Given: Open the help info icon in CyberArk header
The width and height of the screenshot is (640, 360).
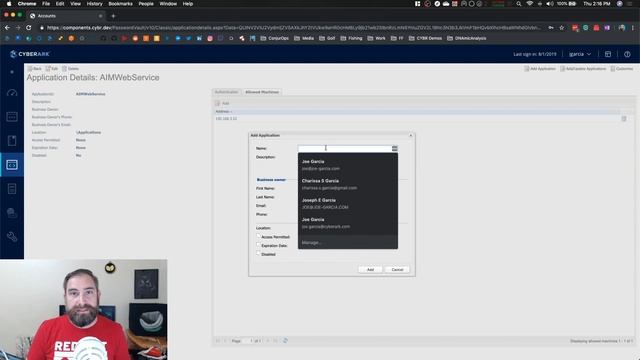Looking at the screenshot, I should [627, 54].
